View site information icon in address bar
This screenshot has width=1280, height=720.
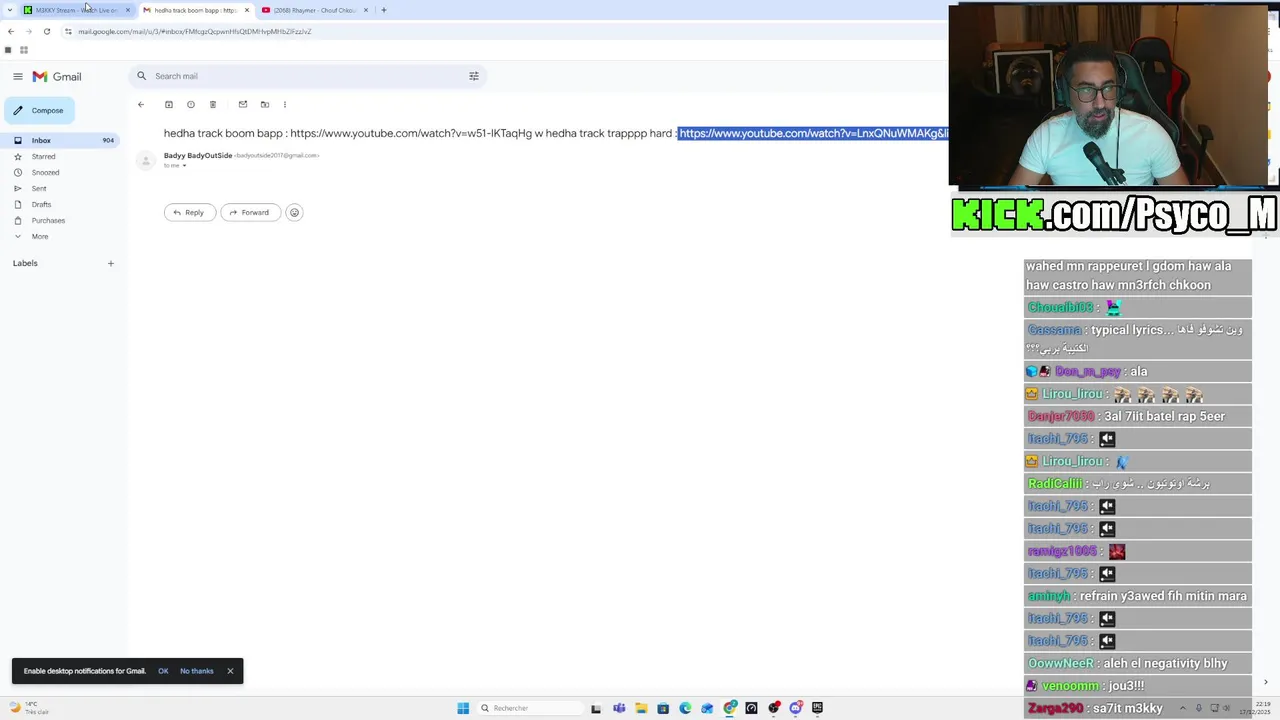click(x=68, y=31)
